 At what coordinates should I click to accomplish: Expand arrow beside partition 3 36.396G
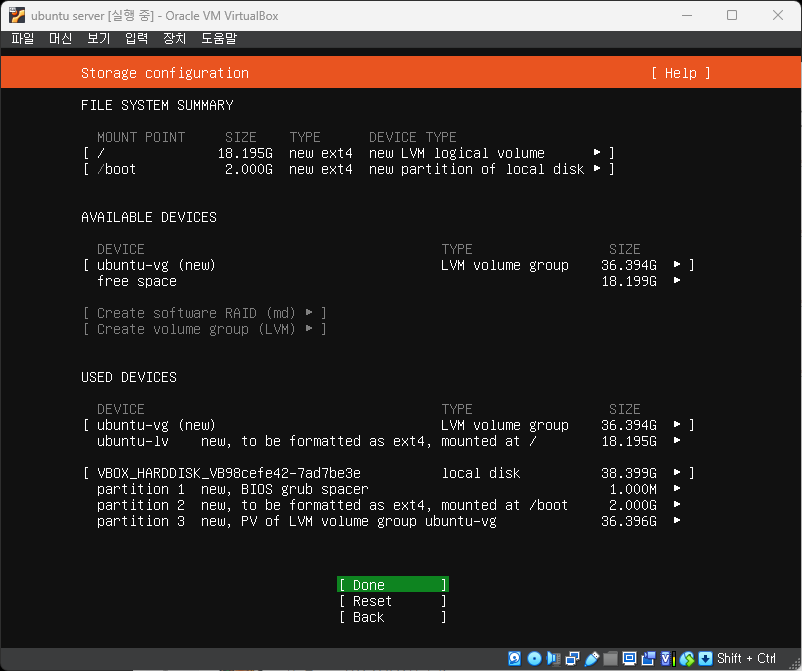(x=677, y=521)
